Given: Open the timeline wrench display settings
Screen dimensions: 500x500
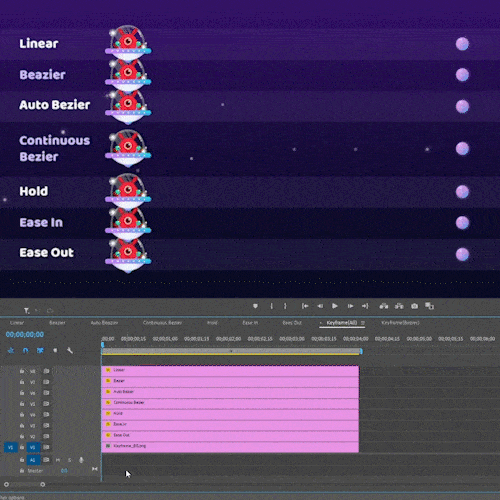Looking at the screenshot, I should pos(70,350).
